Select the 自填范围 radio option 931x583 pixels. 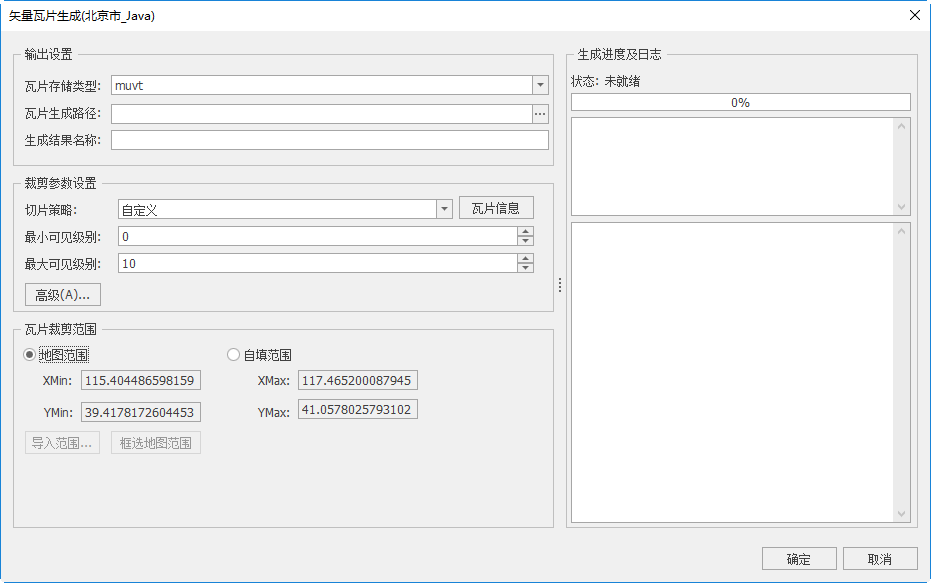pos(234,355)
